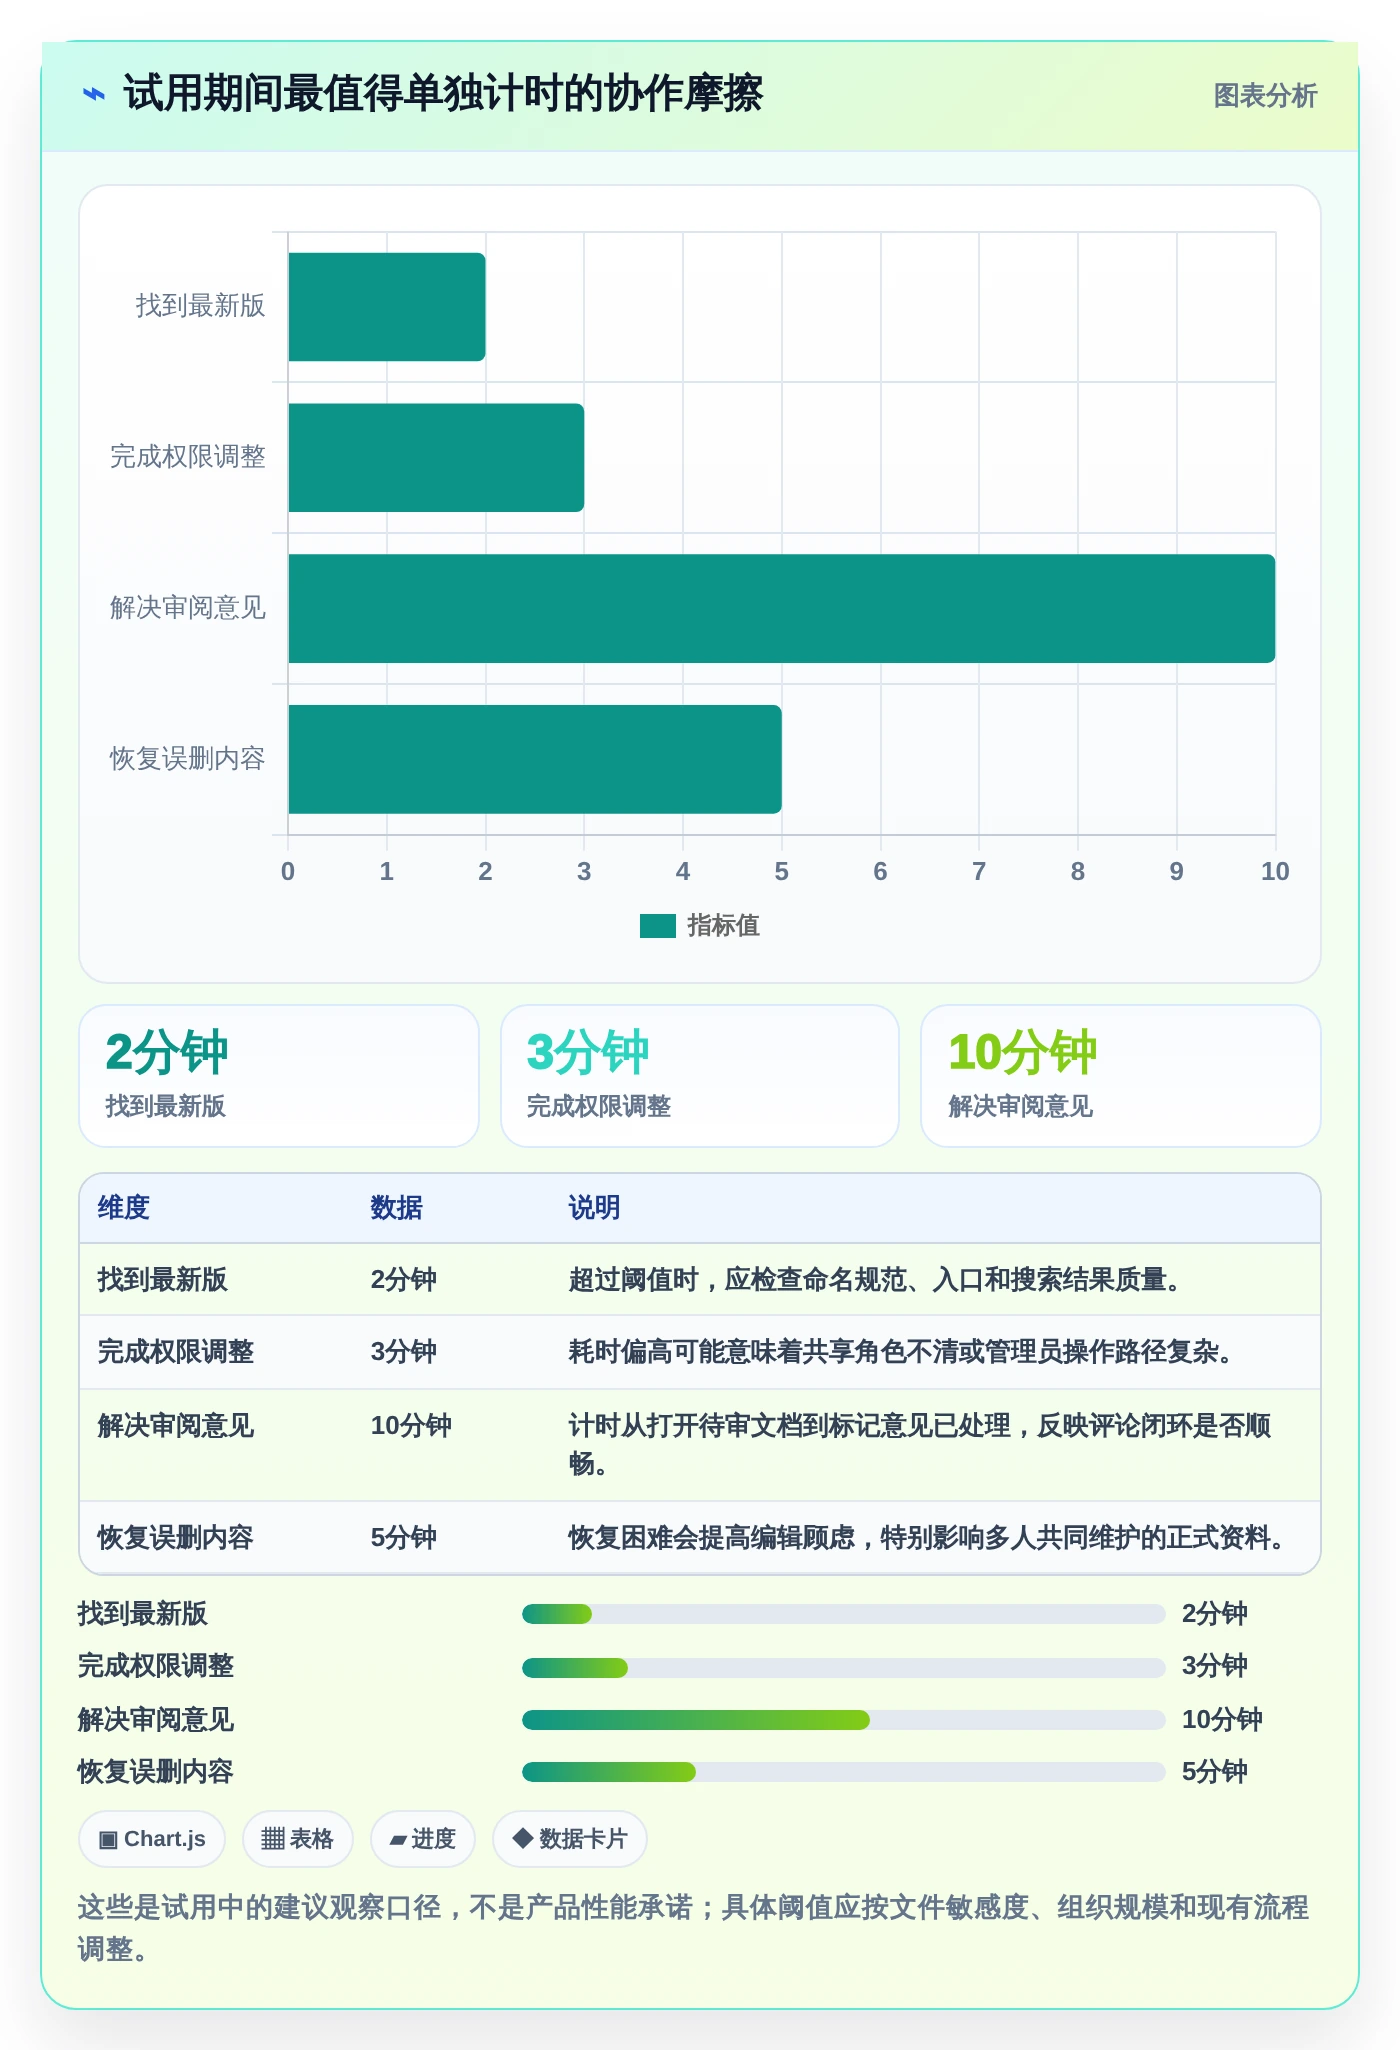
Task: Click the x-axis tick label 5
Action: (782, 872)
